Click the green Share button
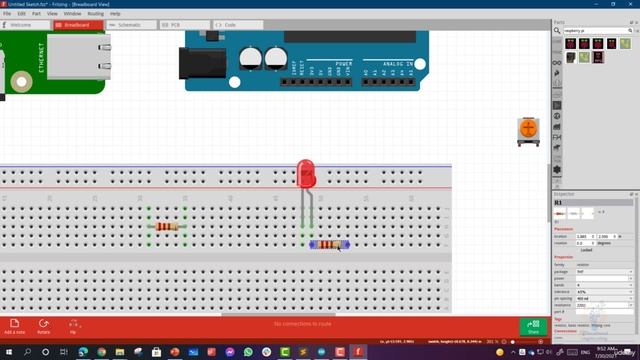 pyautogui.click(x=533, y=327)
